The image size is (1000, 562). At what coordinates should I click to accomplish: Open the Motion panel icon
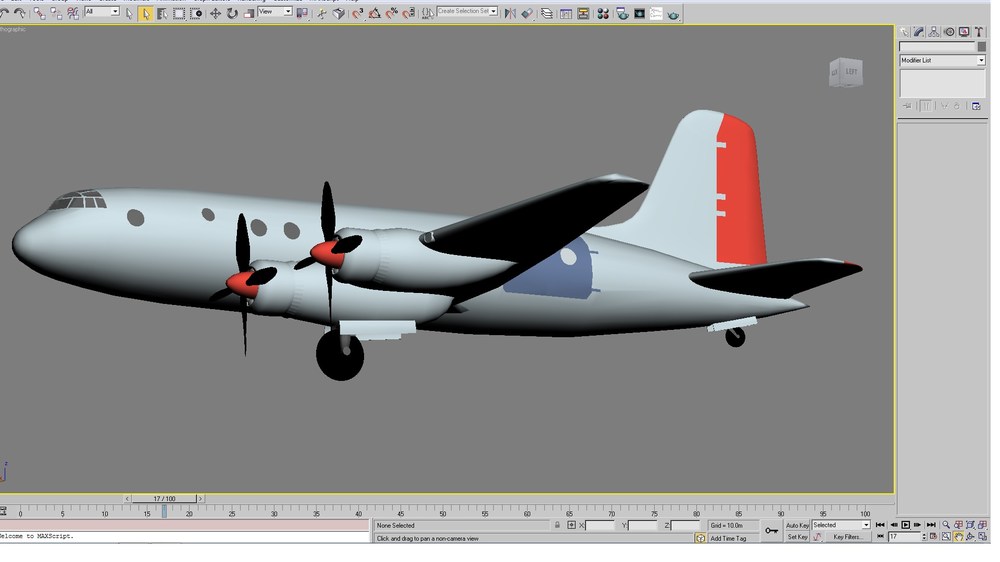pyautogui.click(x=949, y=31)
